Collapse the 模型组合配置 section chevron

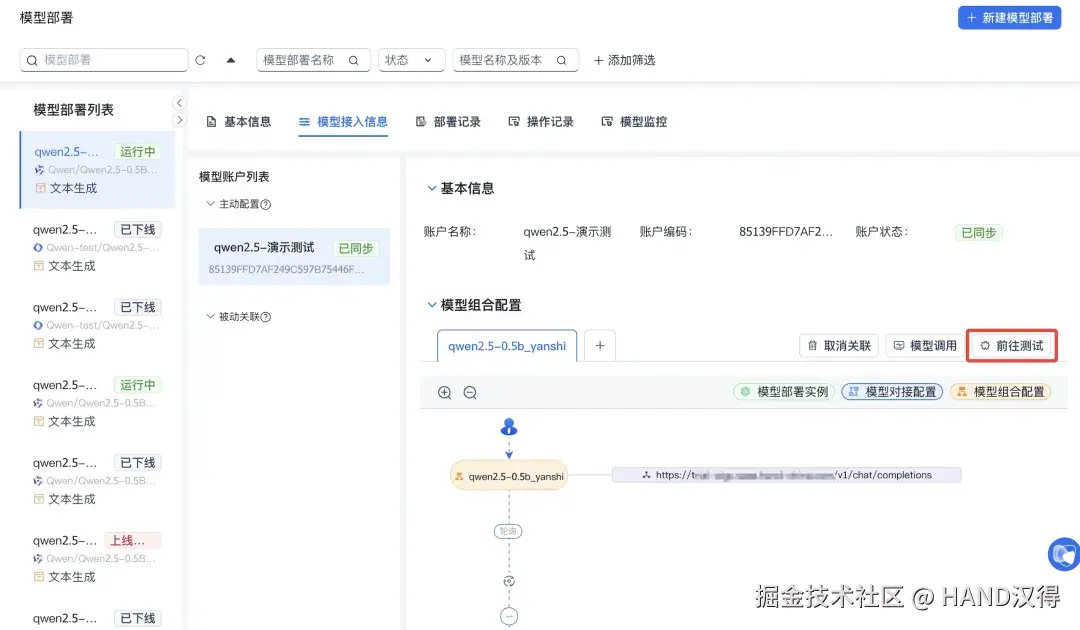click(432, 304)
